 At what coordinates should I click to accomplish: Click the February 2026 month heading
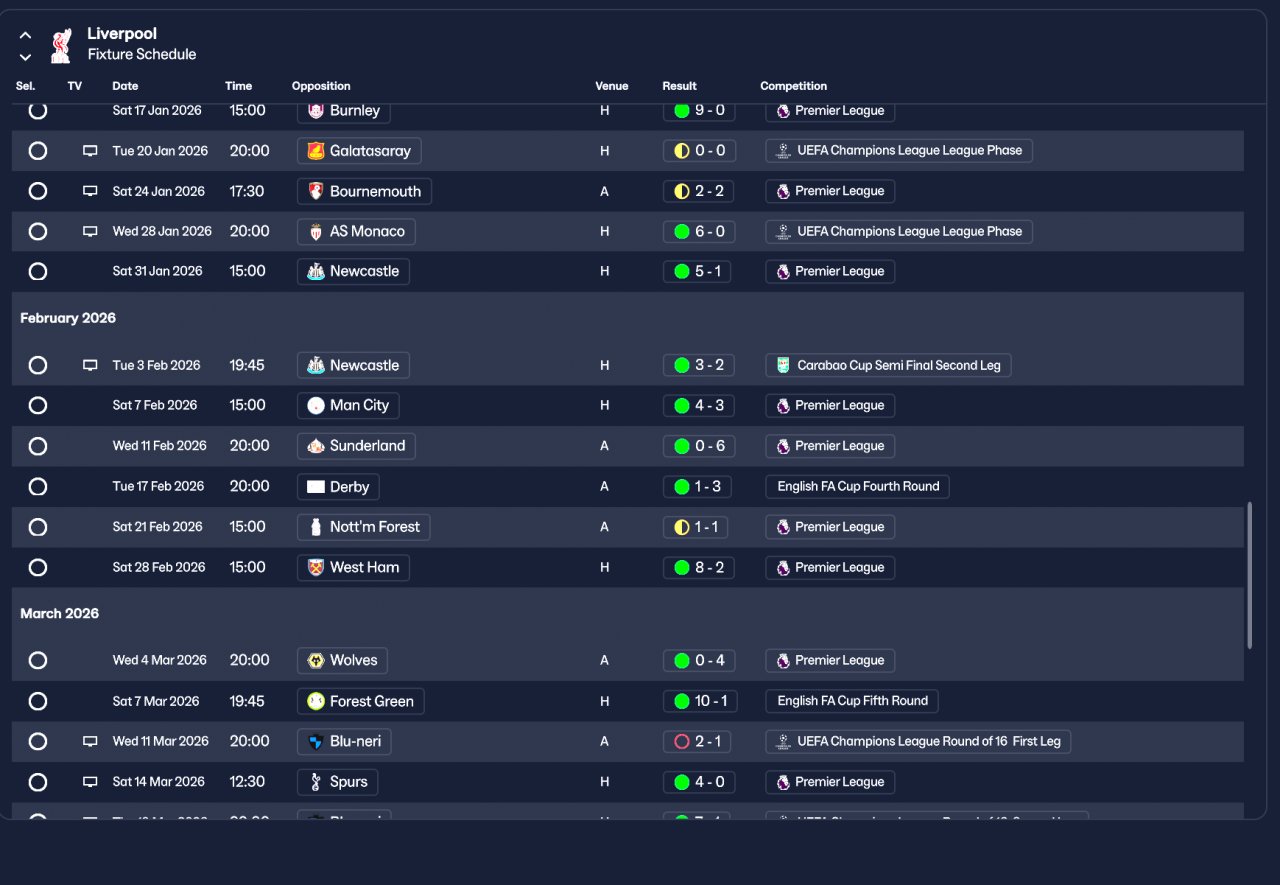(x=68, y=318)
